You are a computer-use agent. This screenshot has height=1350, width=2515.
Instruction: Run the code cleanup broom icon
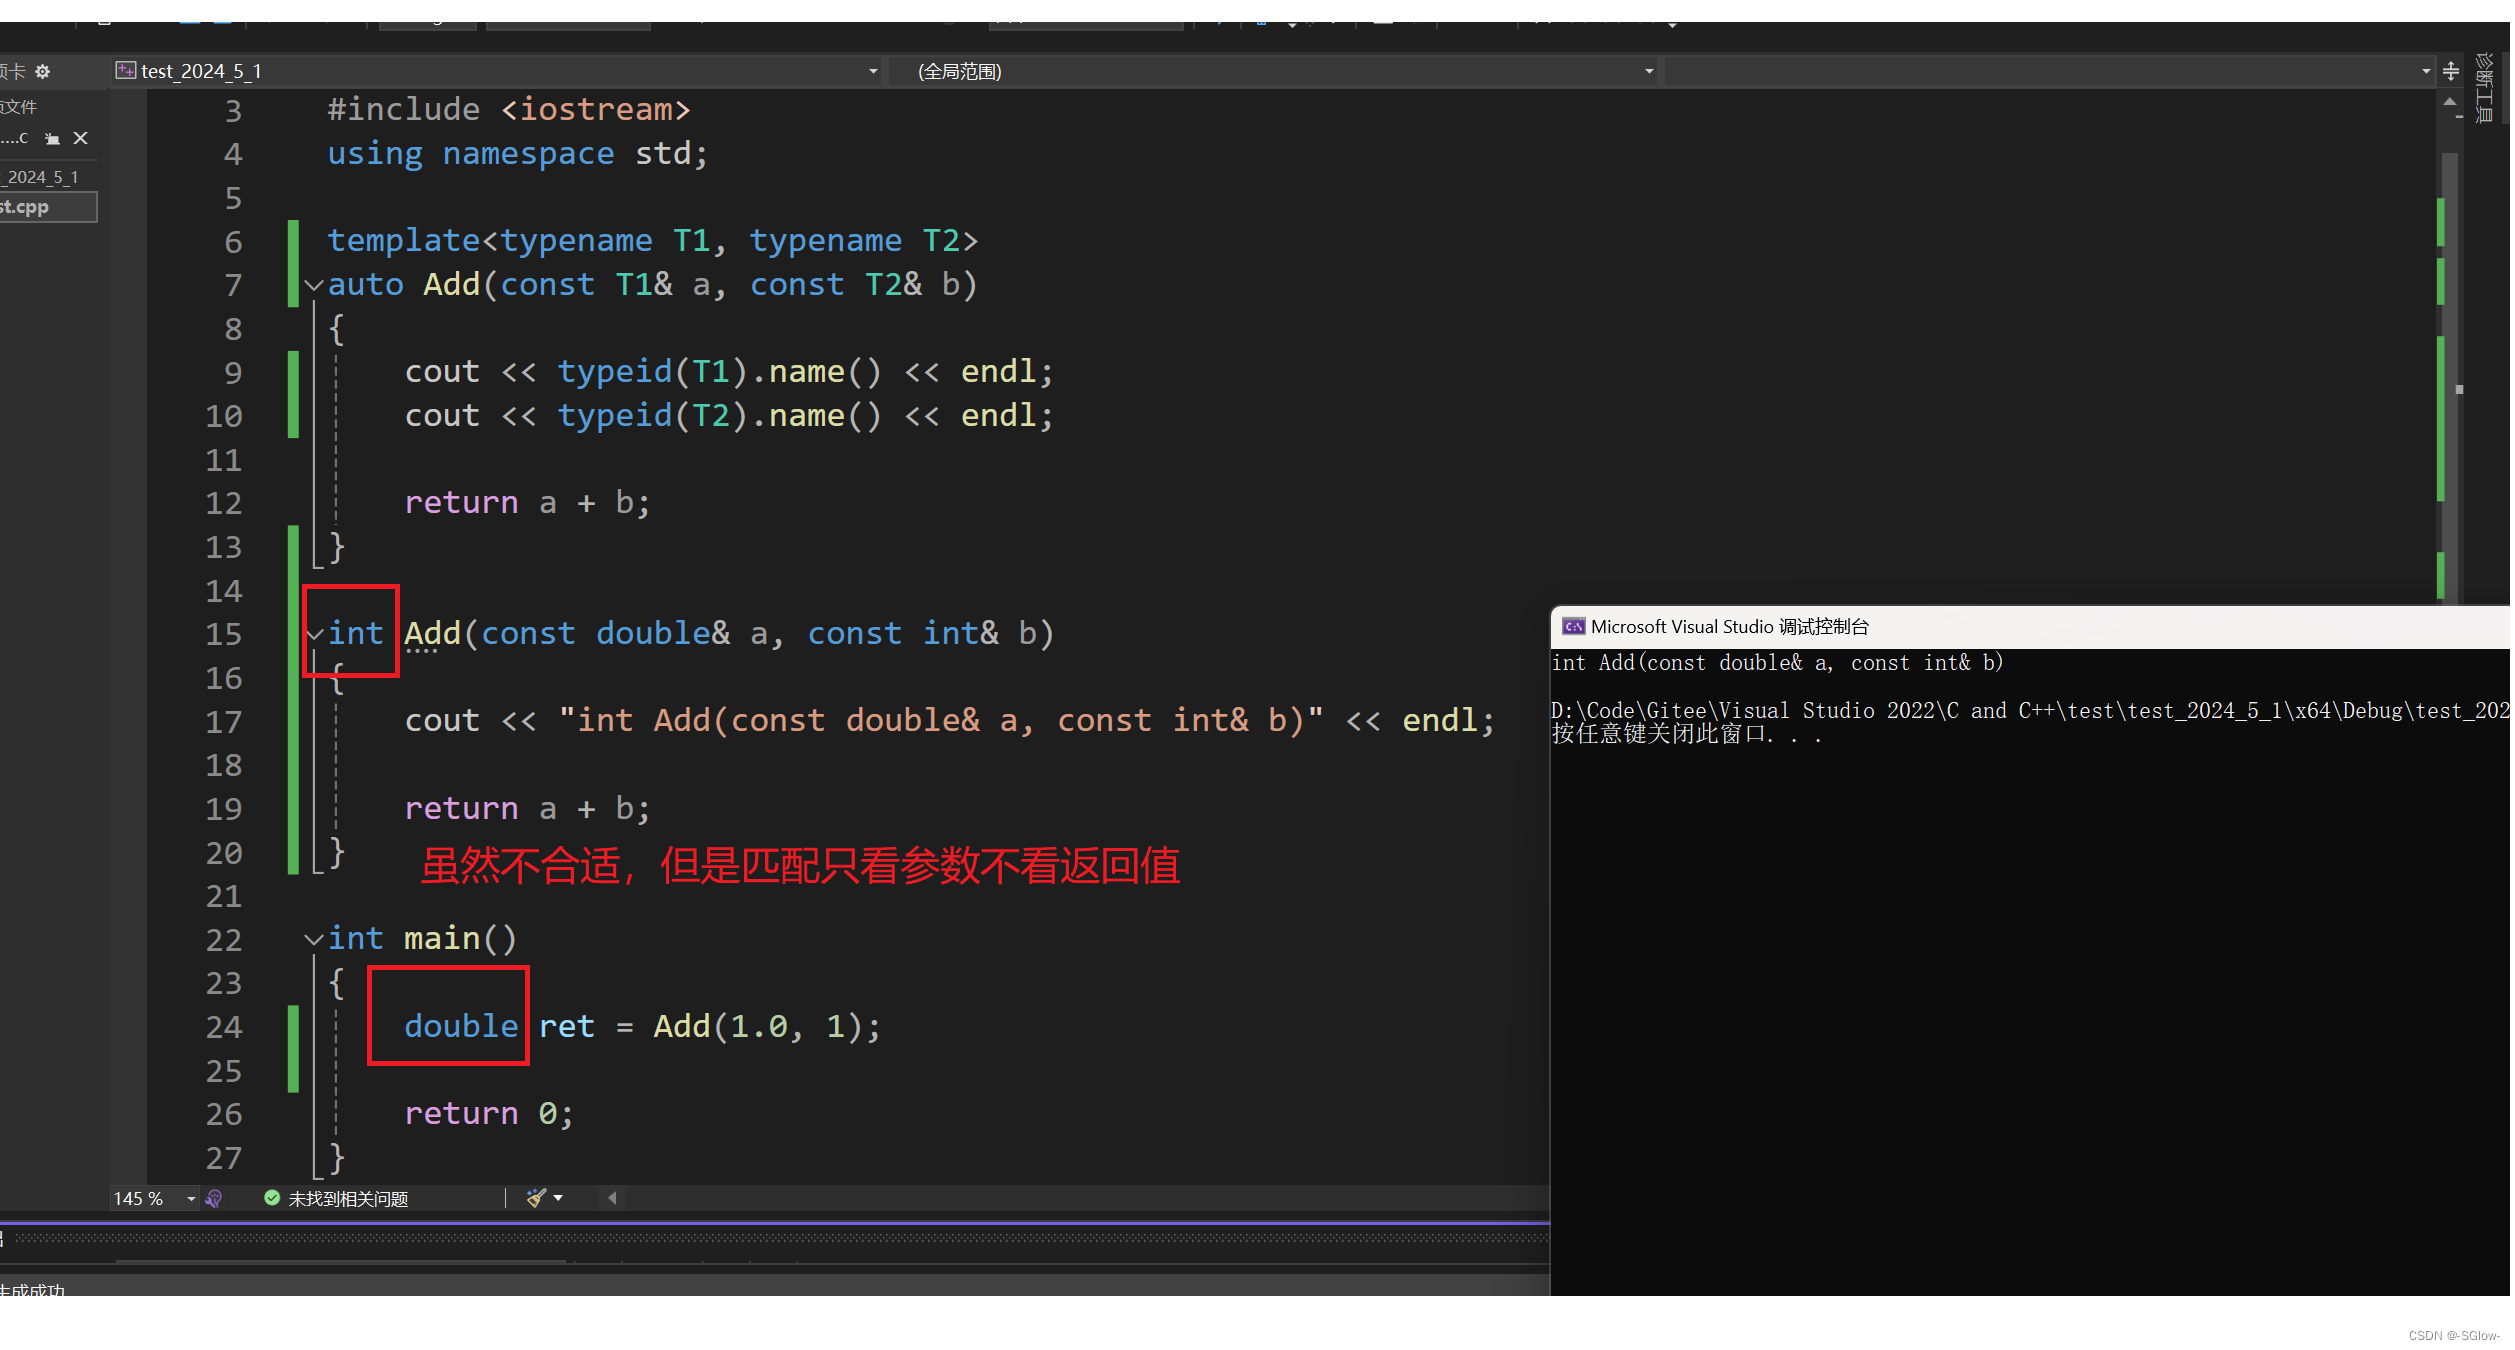pyautogui.click(x=536, y=1198)
